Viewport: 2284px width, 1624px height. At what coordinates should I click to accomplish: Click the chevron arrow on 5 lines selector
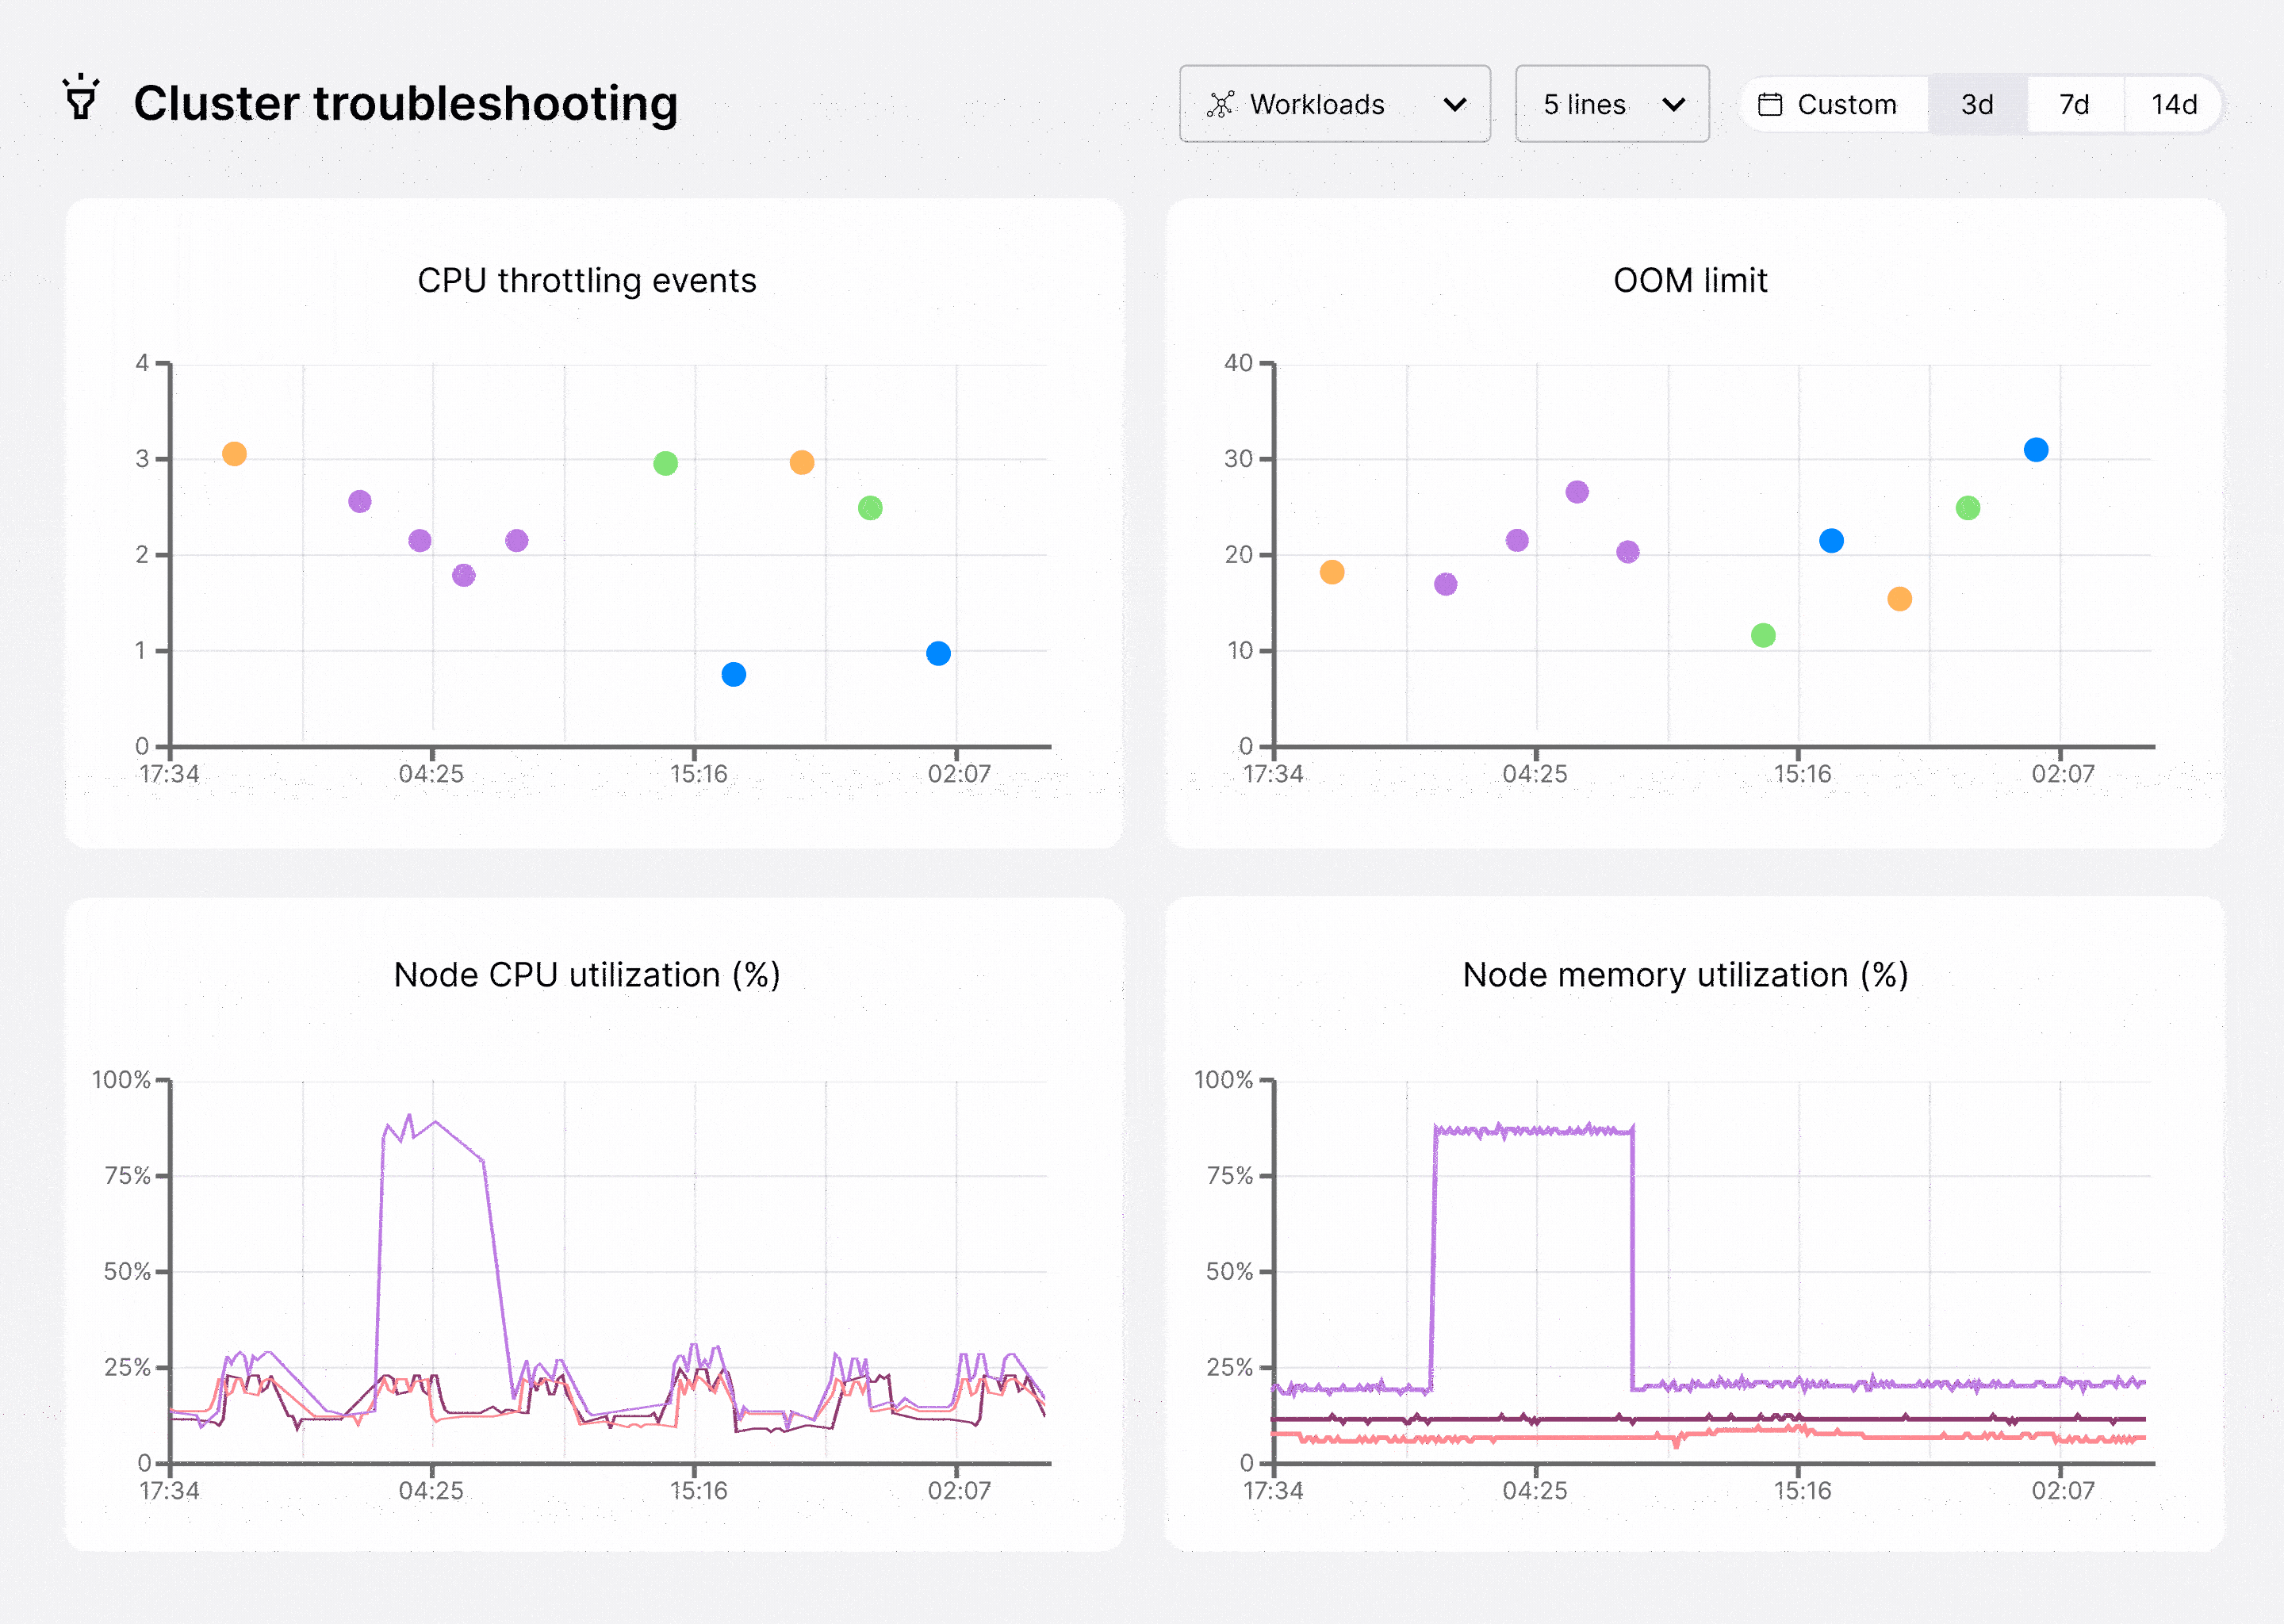click(x=1673, y=104)
